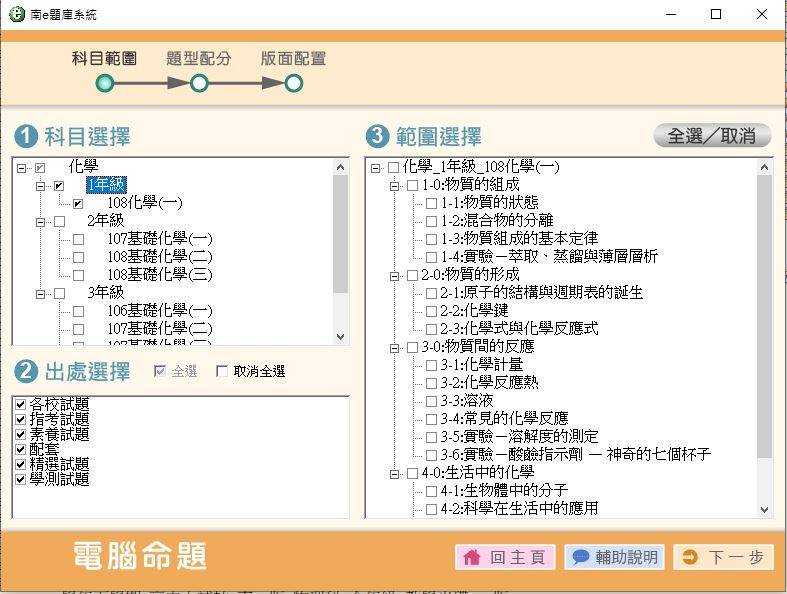Image resolution: width=787 pixels, height=594 pixels.
Task: Collapse the 3年級 tree node
Action: (x=40, y=294)
